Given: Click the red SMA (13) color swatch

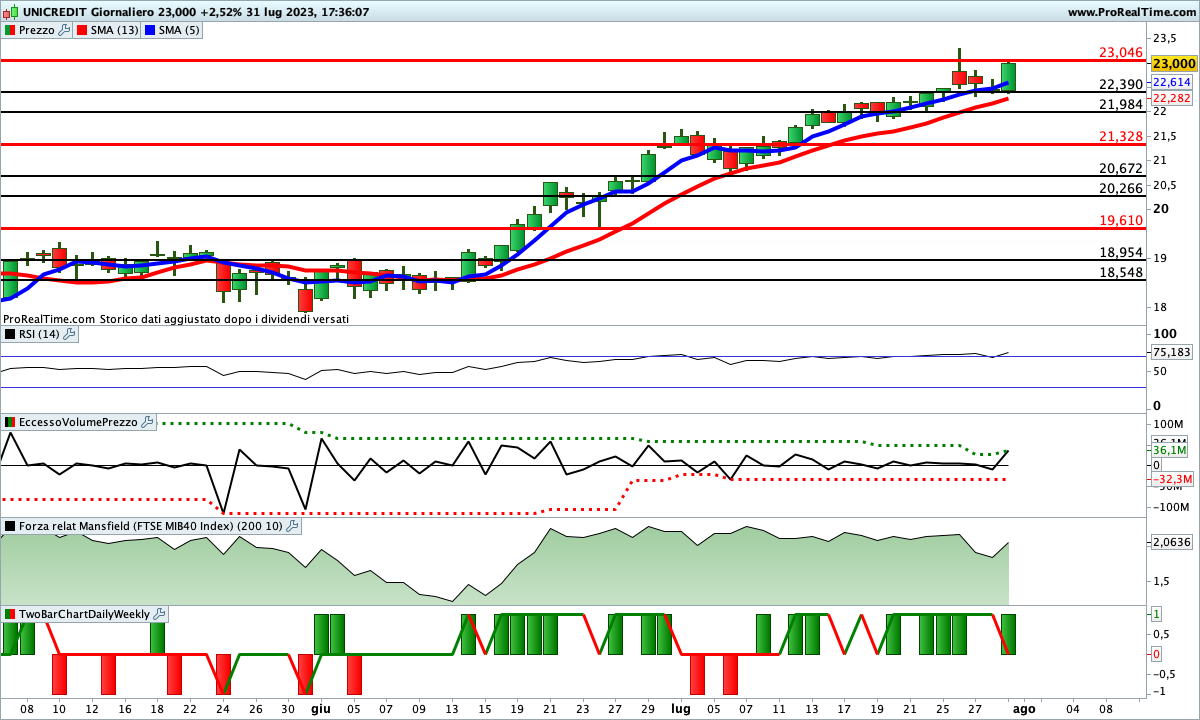Looking at the screenshot, I should tap(83, 30).
